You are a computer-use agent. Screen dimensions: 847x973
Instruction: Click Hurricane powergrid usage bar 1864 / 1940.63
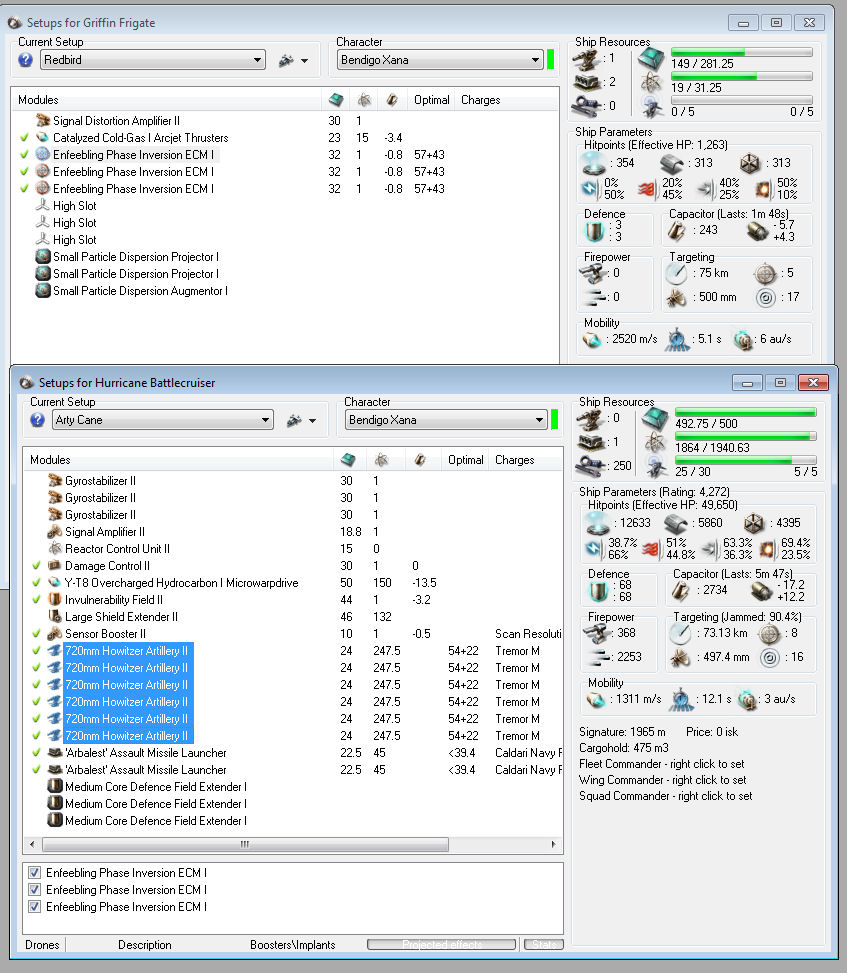tap(745, 437)
